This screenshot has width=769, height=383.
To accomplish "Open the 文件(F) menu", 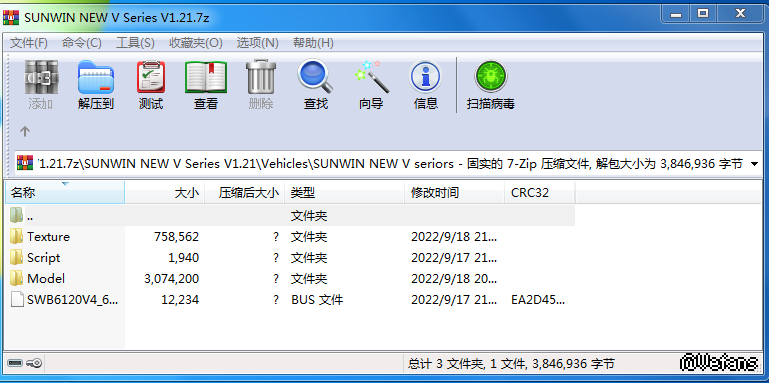I will point(29,43).
